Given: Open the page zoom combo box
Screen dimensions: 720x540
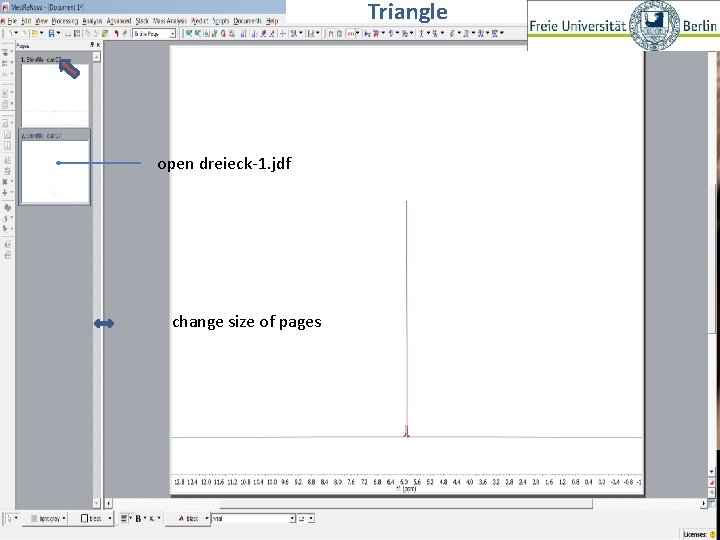Looking at the screenshot, I should click(154, 34).
